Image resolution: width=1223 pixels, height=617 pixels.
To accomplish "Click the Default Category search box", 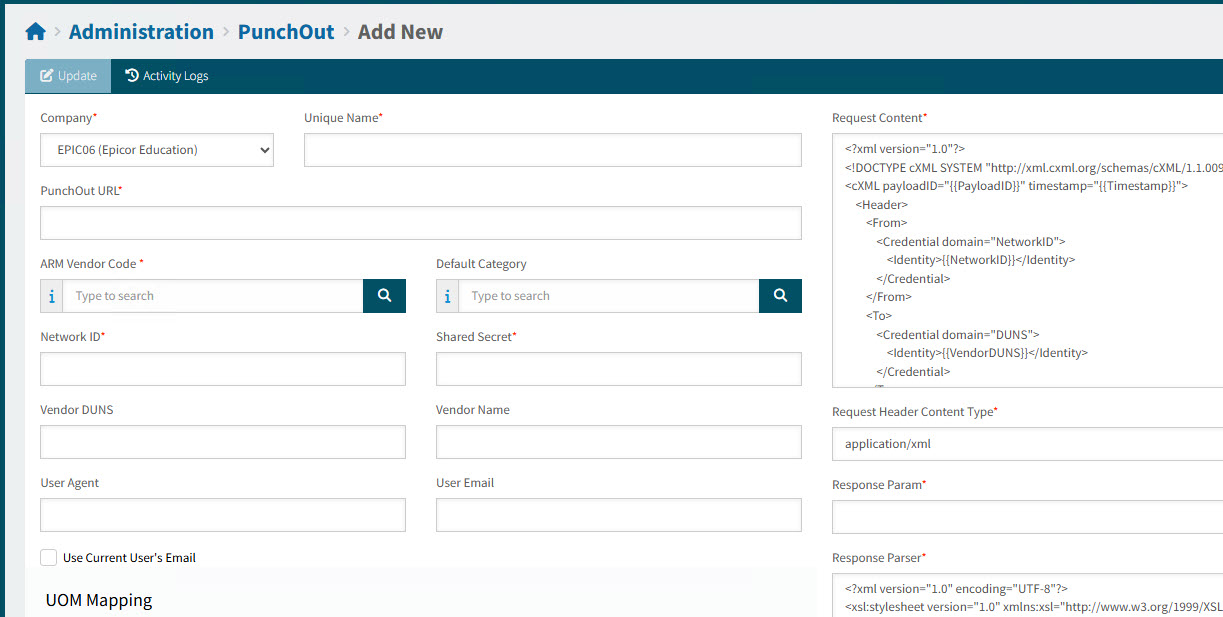I will (608, 296).
